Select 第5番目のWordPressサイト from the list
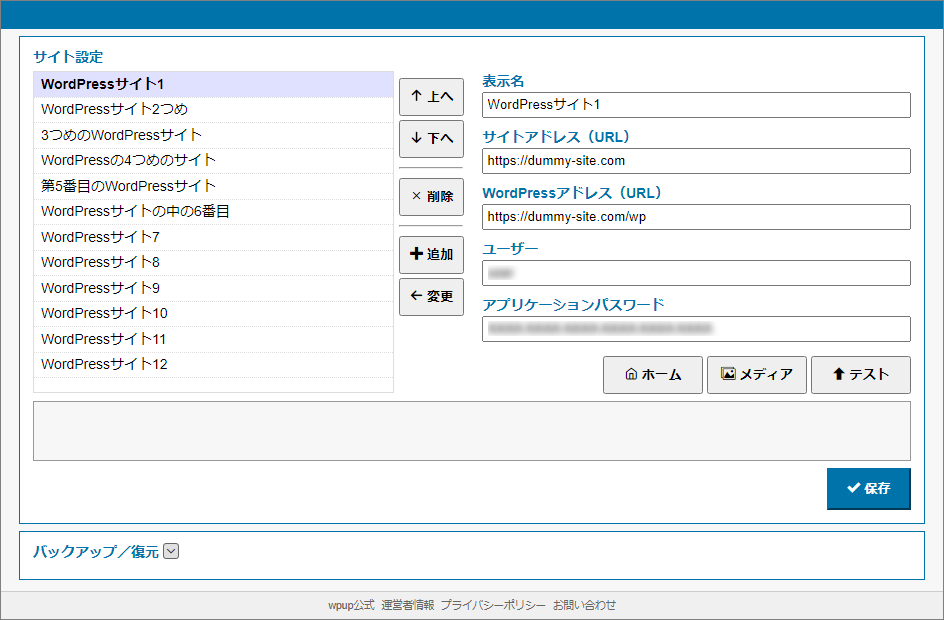The height and width of the screenshot is (620, 944). pyautogui.click(x=128, y=186)
